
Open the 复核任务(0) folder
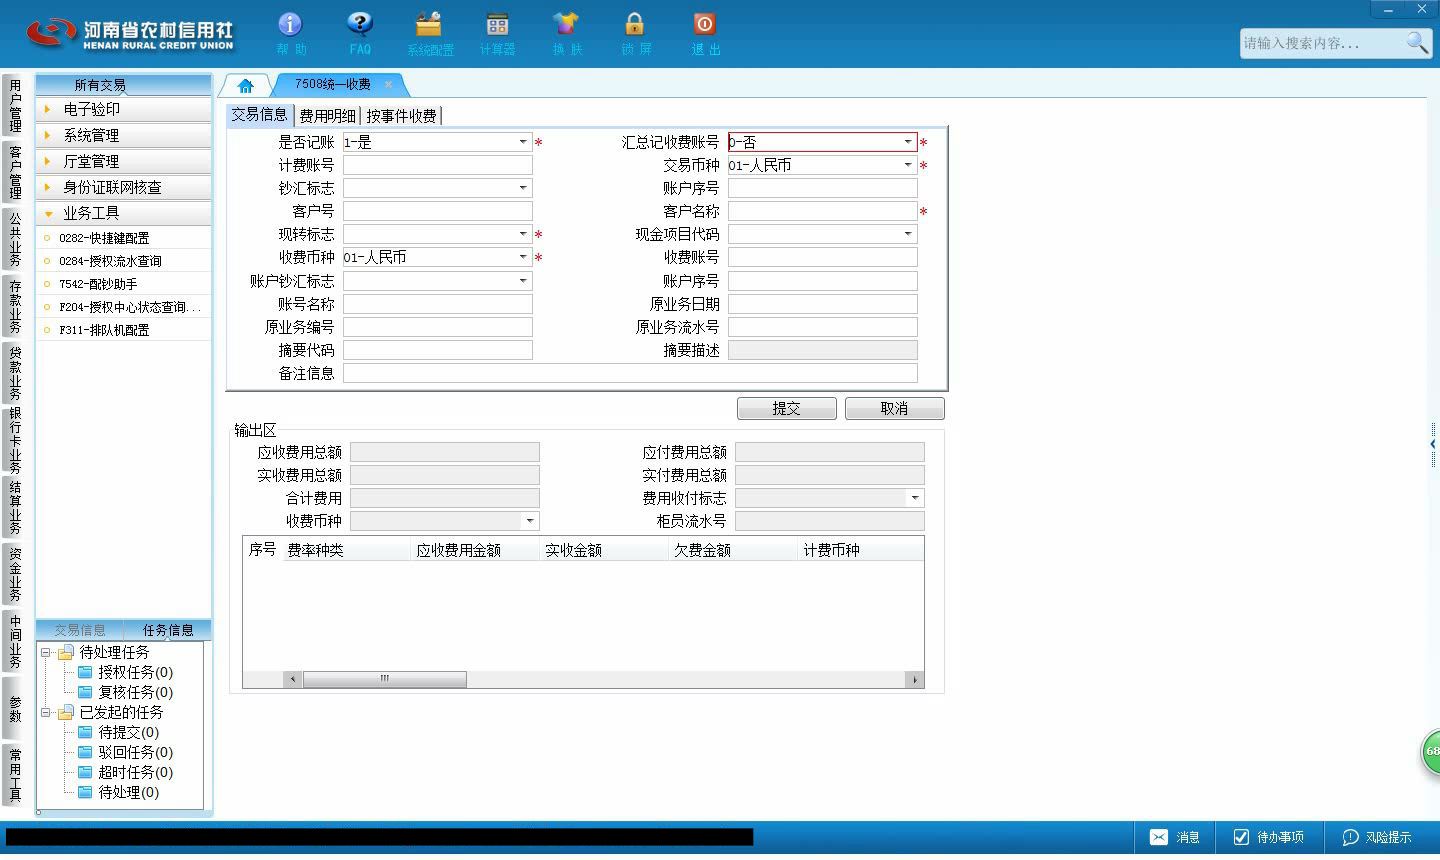click(x=125, y=692)
